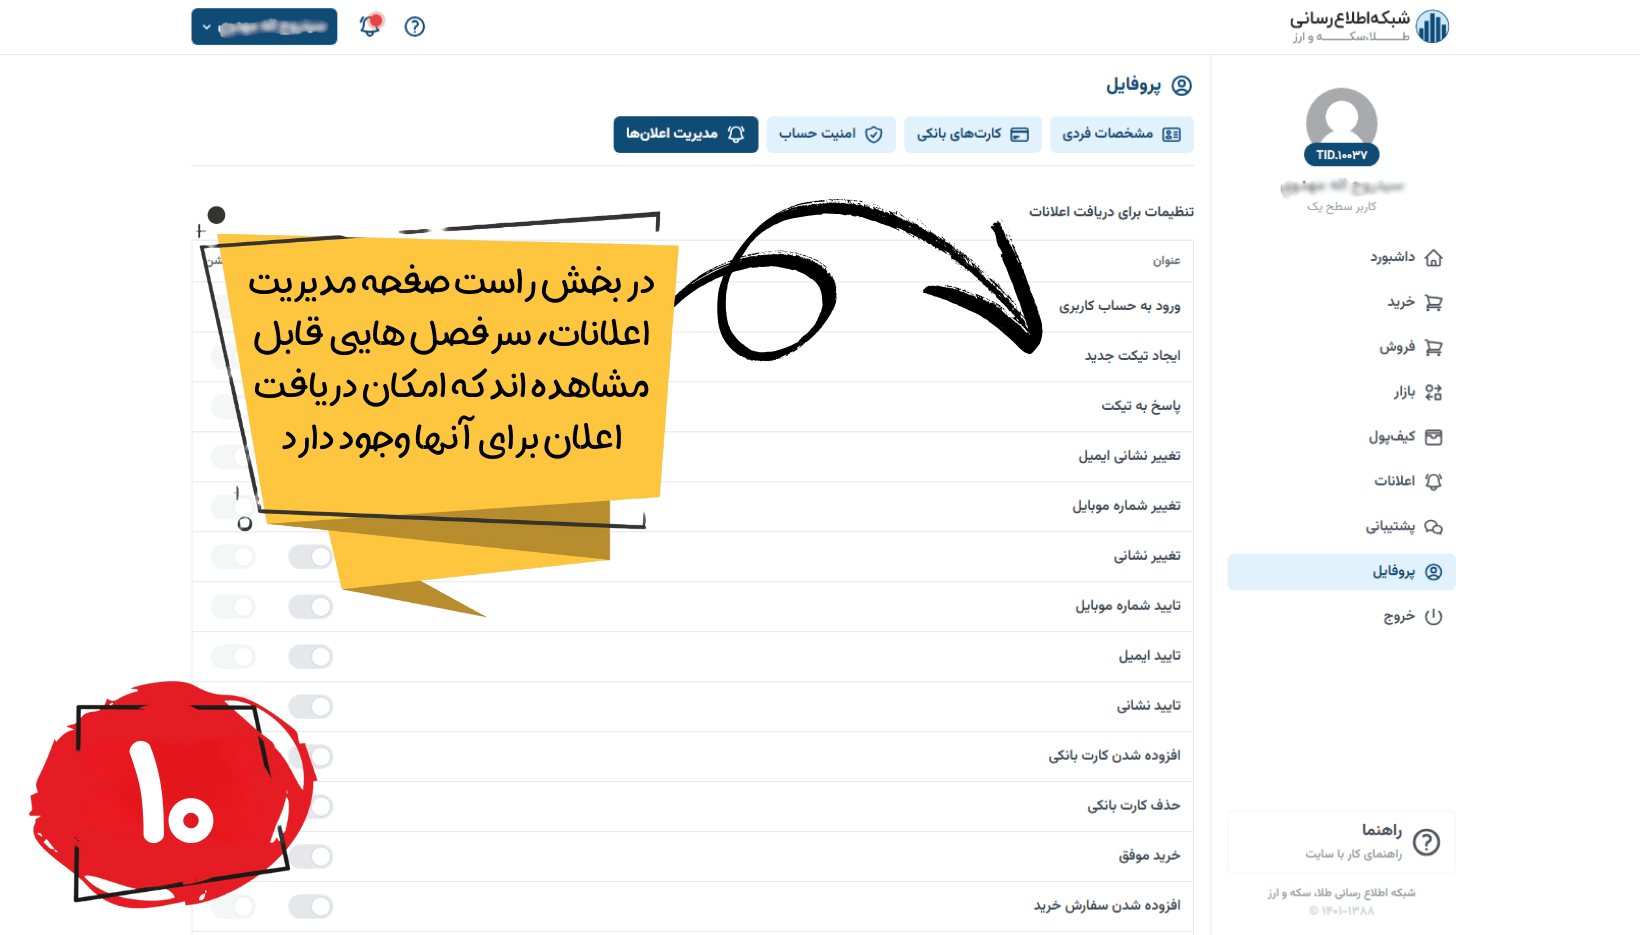Open the کارت‌های بانکی tab
The width and height of the screenshot is (1640, 935).
[x=973, y=134]
